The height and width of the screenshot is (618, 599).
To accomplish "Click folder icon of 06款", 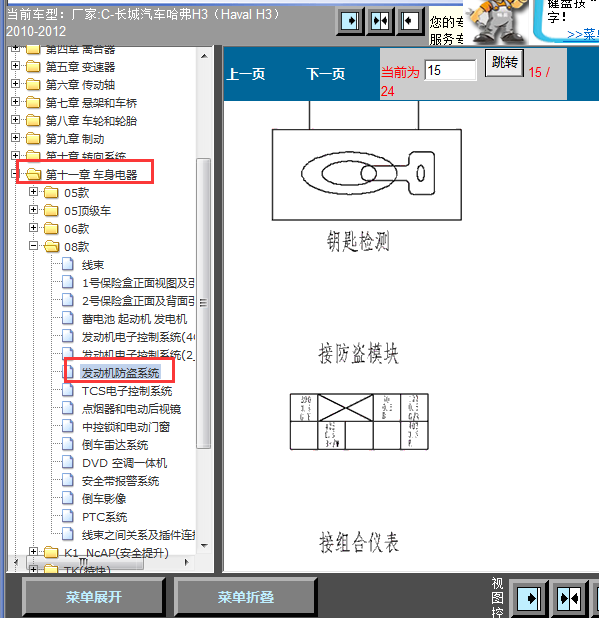I will tap(51, 228).
